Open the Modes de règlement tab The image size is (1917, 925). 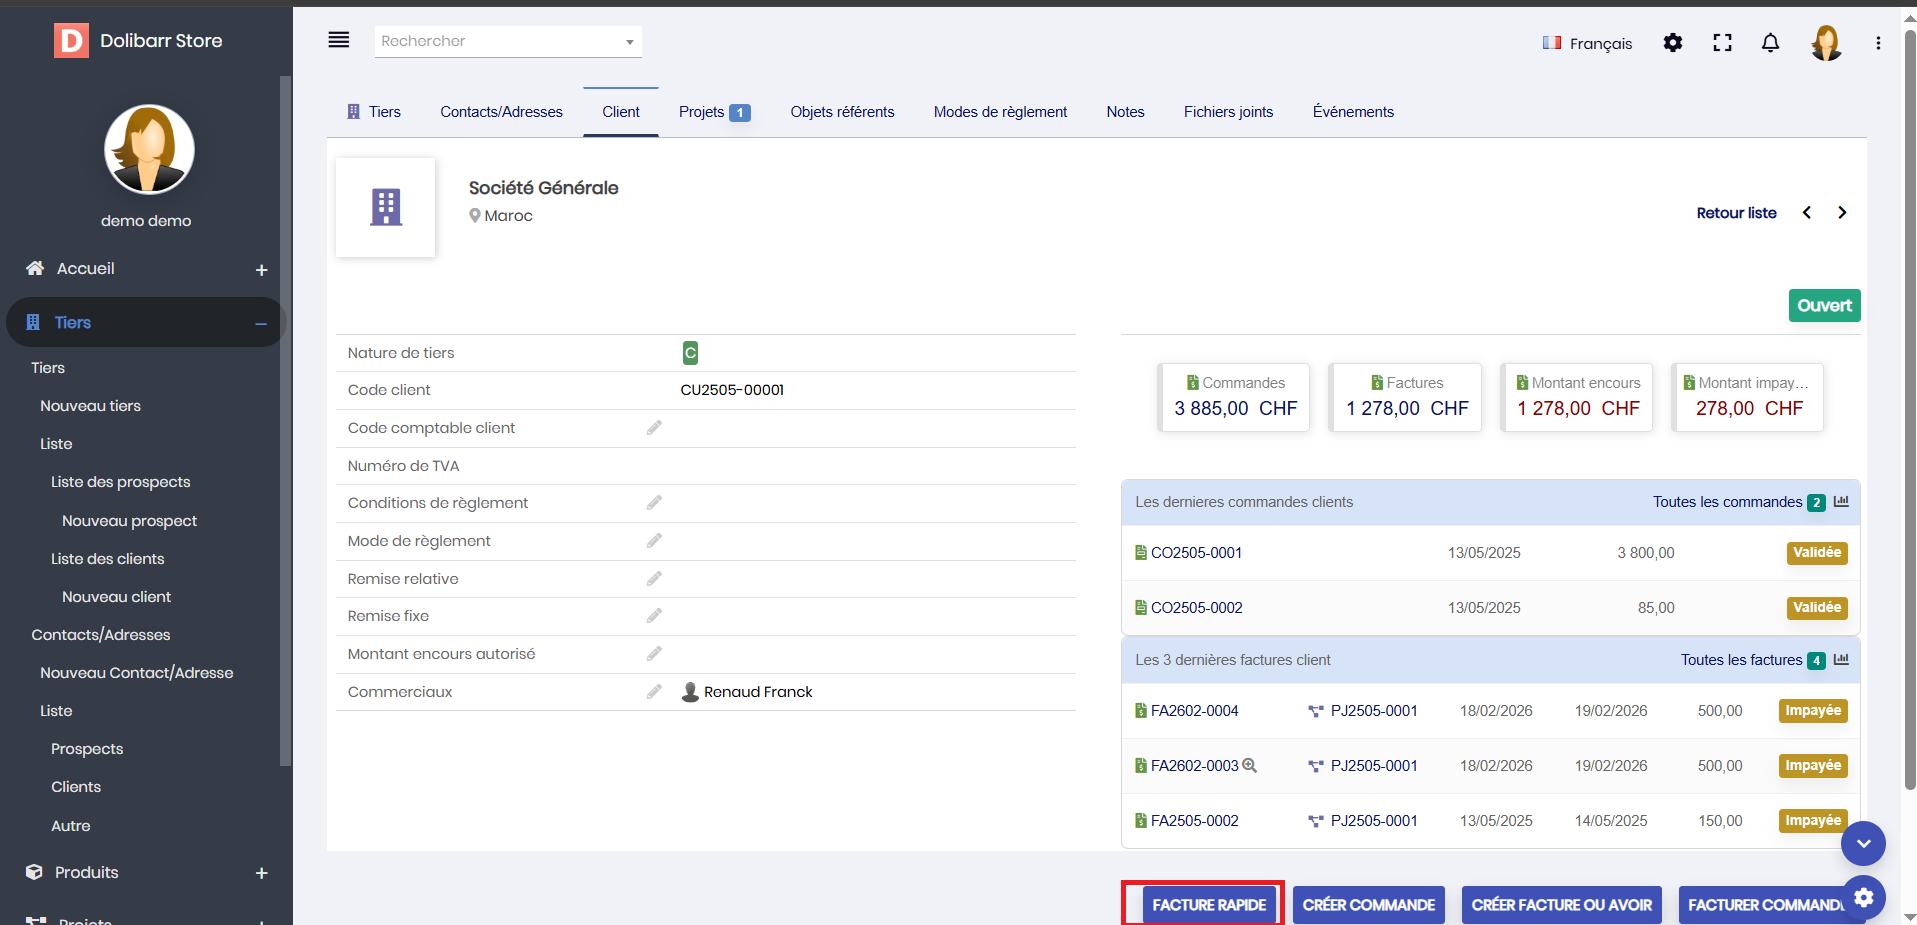[x=1000, y=112]
